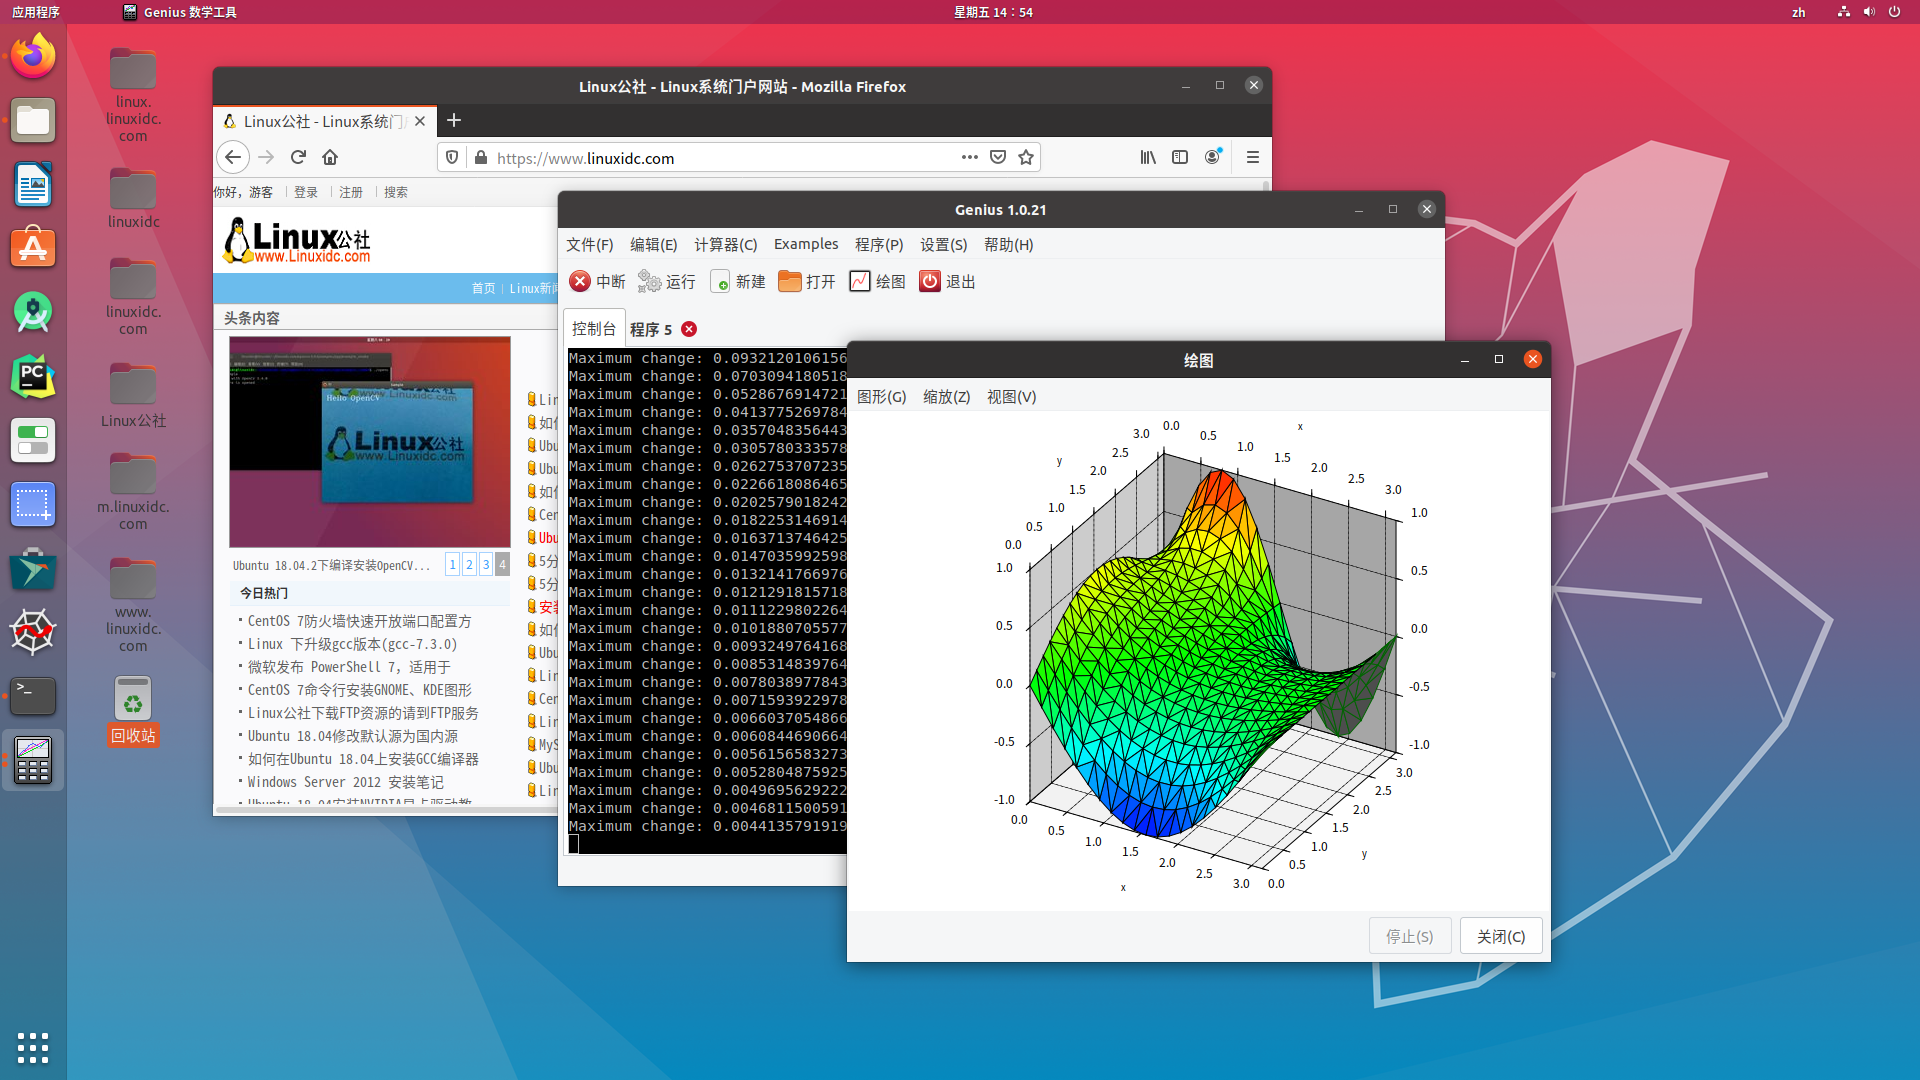Toggle the tracking protection shield
1920x1080 pixels.
coord(452,157)
